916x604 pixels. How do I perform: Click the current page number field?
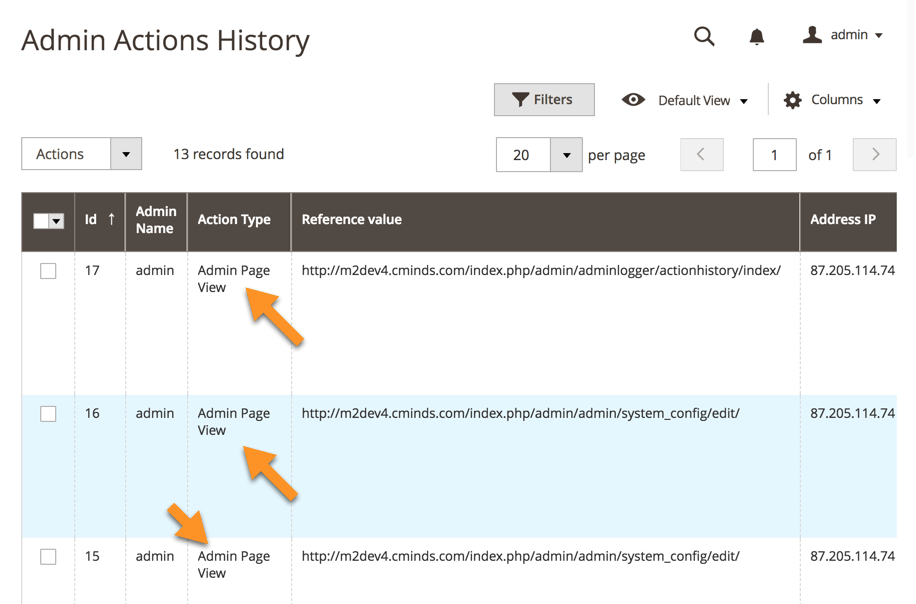[x=774, y=155]
